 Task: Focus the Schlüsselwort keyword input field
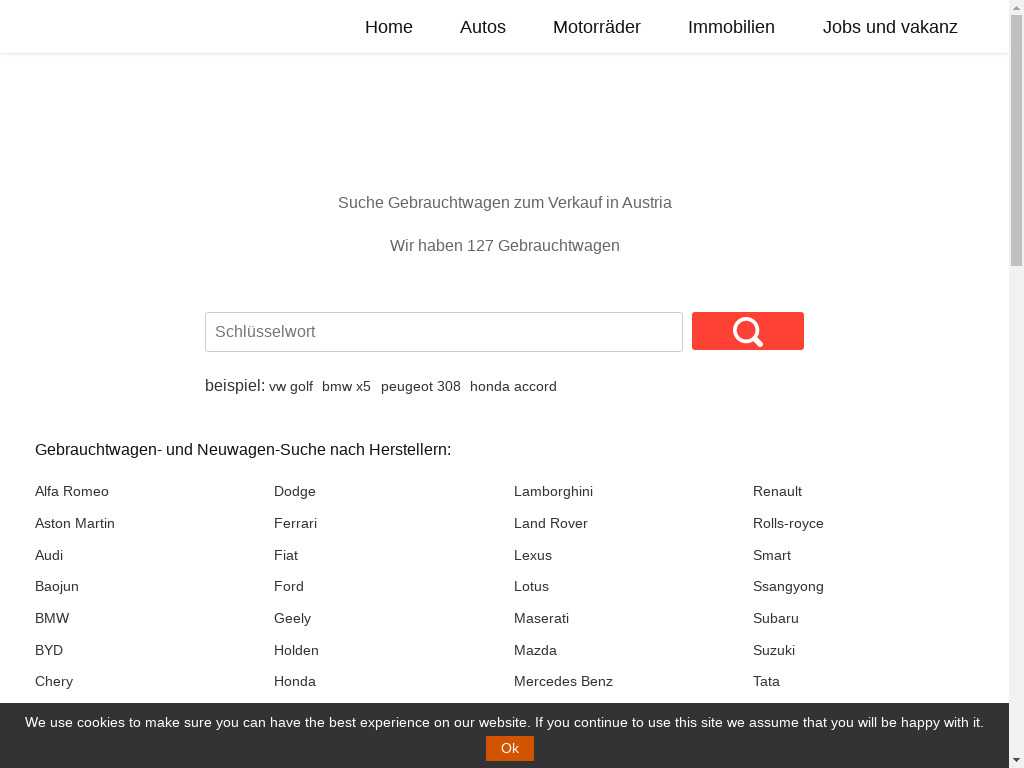coord(443,332)
